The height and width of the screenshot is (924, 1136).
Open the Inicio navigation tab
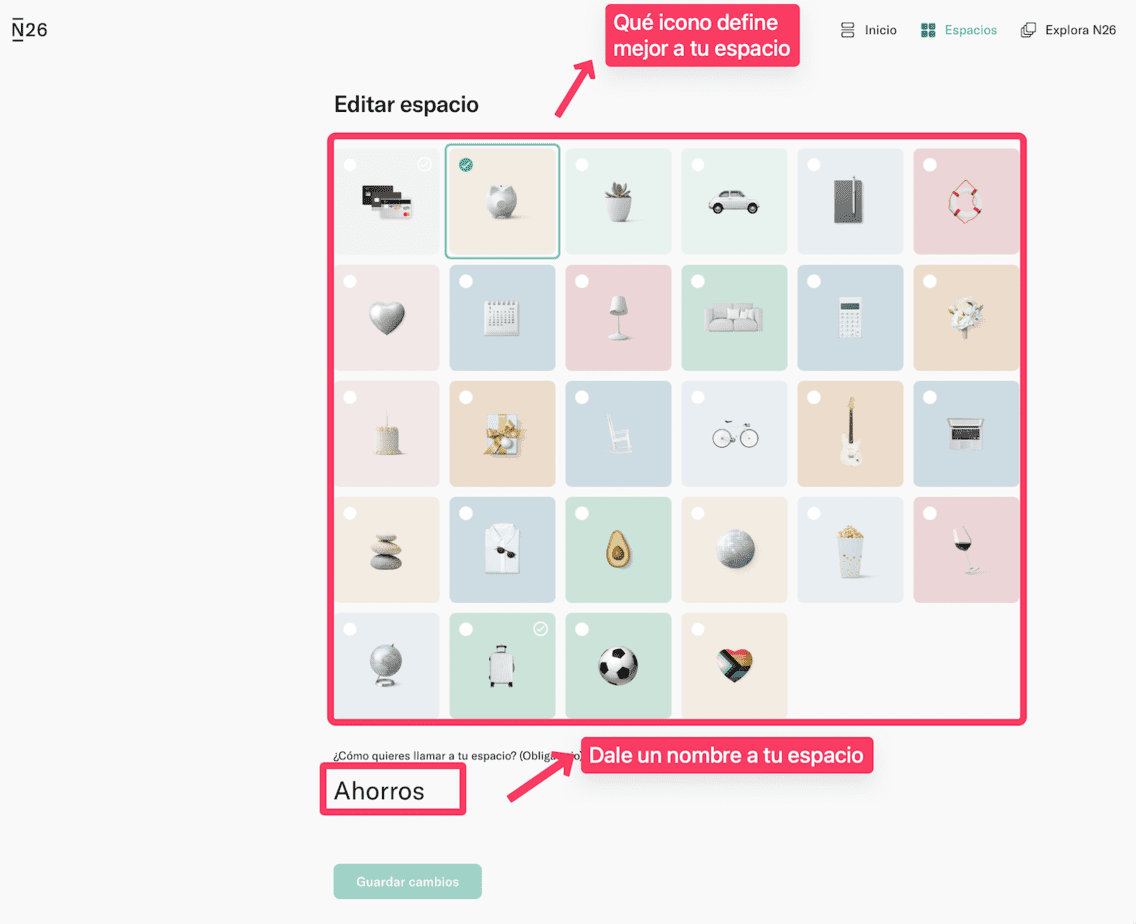point(869,30)
